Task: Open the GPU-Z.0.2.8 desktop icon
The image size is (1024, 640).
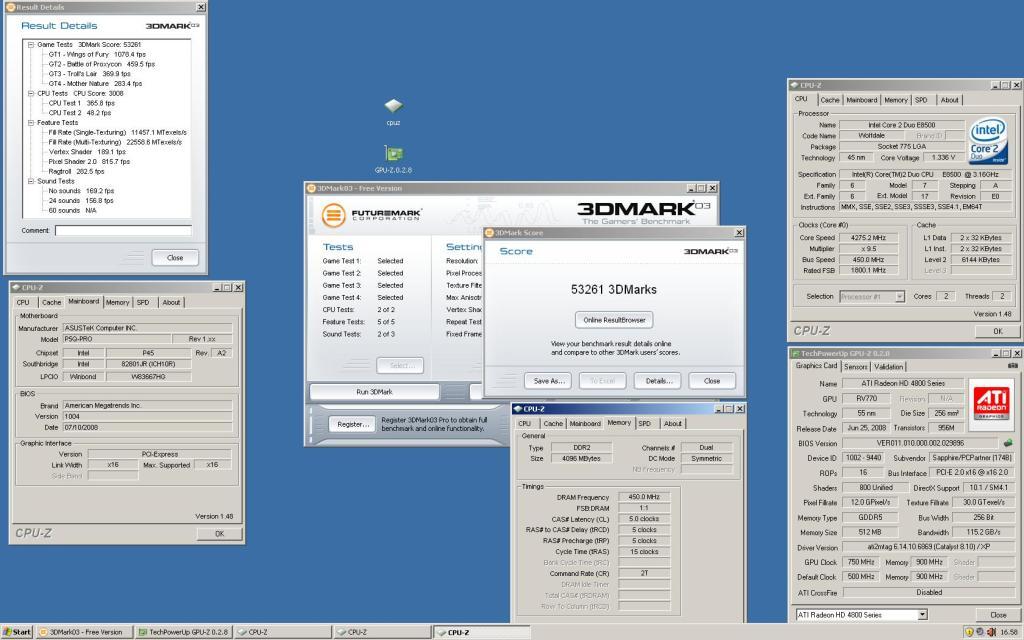Action: (393, 154)
